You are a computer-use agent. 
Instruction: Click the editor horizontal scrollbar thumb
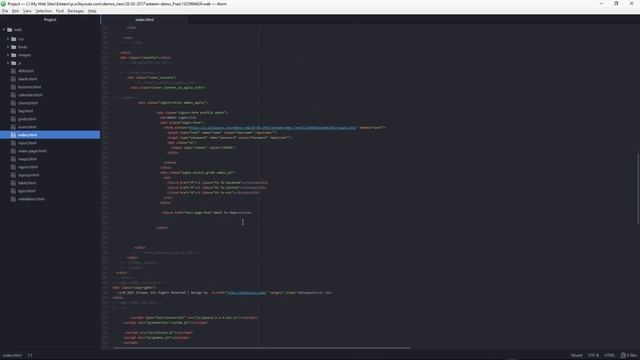[x=261, y=348]
